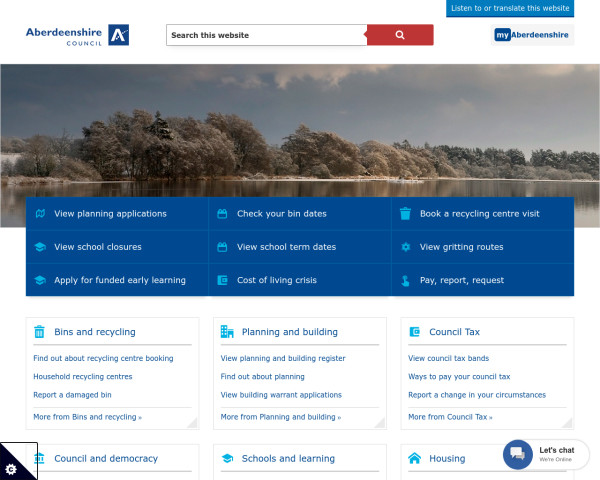Open the Housing heading
Image resolution: width=600 pixels, height=480 pixels.
pos(447,459)
